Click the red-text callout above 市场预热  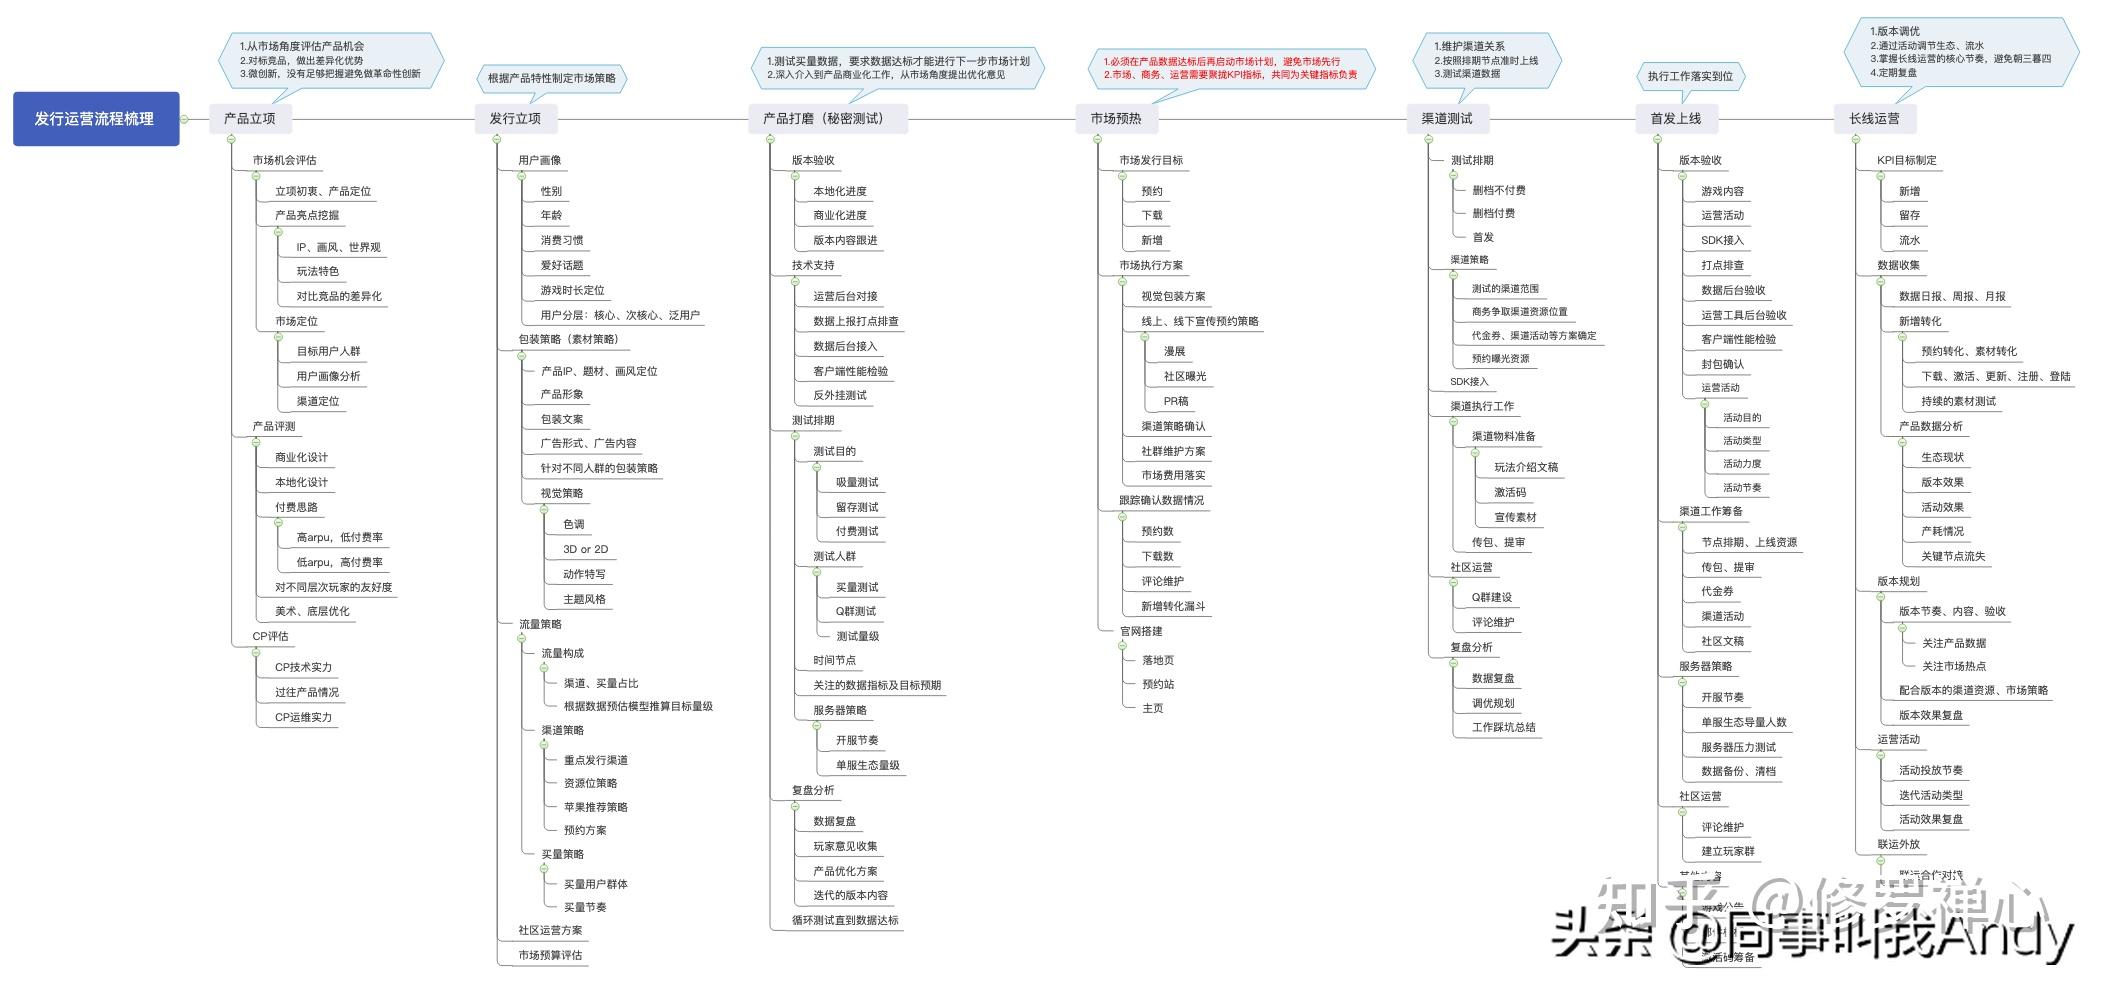point(1231,68)
